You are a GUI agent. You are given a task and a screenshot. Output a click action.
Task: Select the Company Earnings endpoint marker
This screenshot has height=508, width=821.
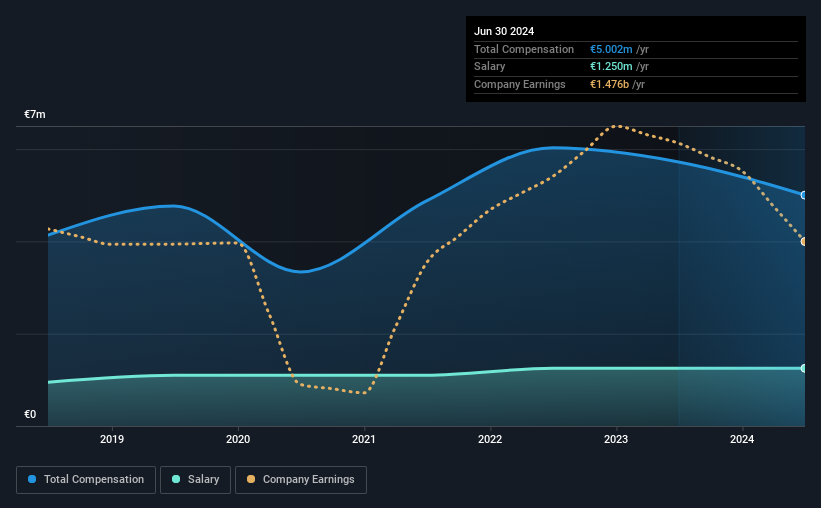804,241
